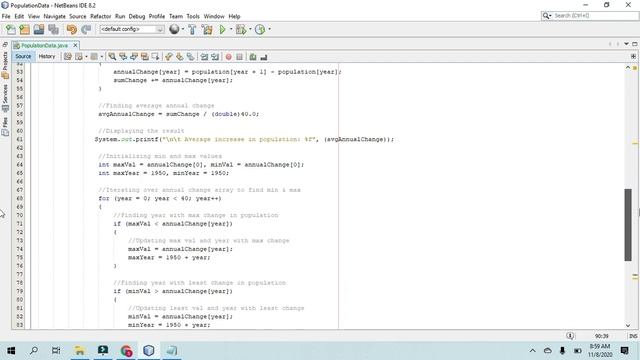The image size is (640, 360).
Task: Open the Tools menu
Action: pyautogui.click(x=193, y=16)
